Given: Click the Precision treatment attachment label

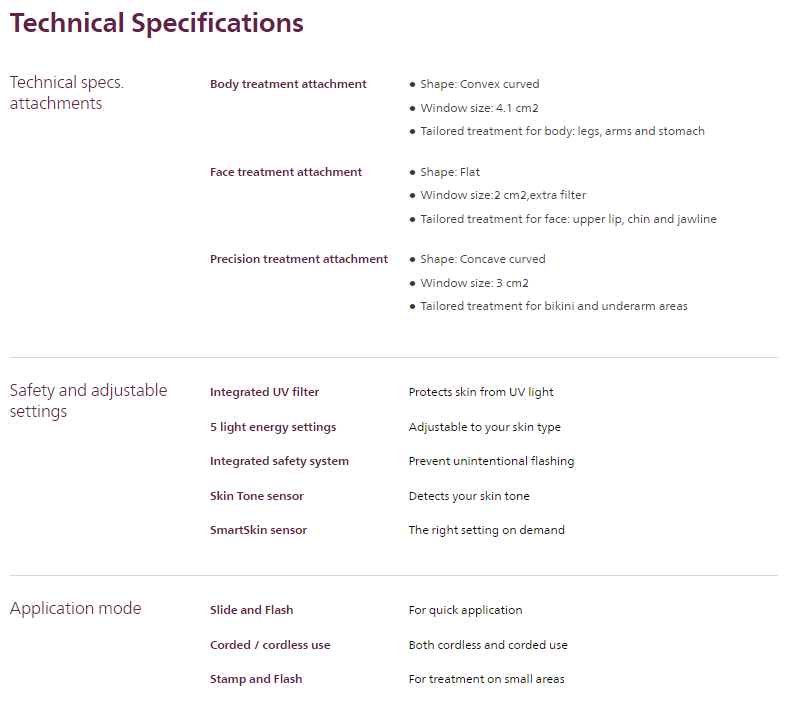Looking at the screenshot, I should click(299, 259).
